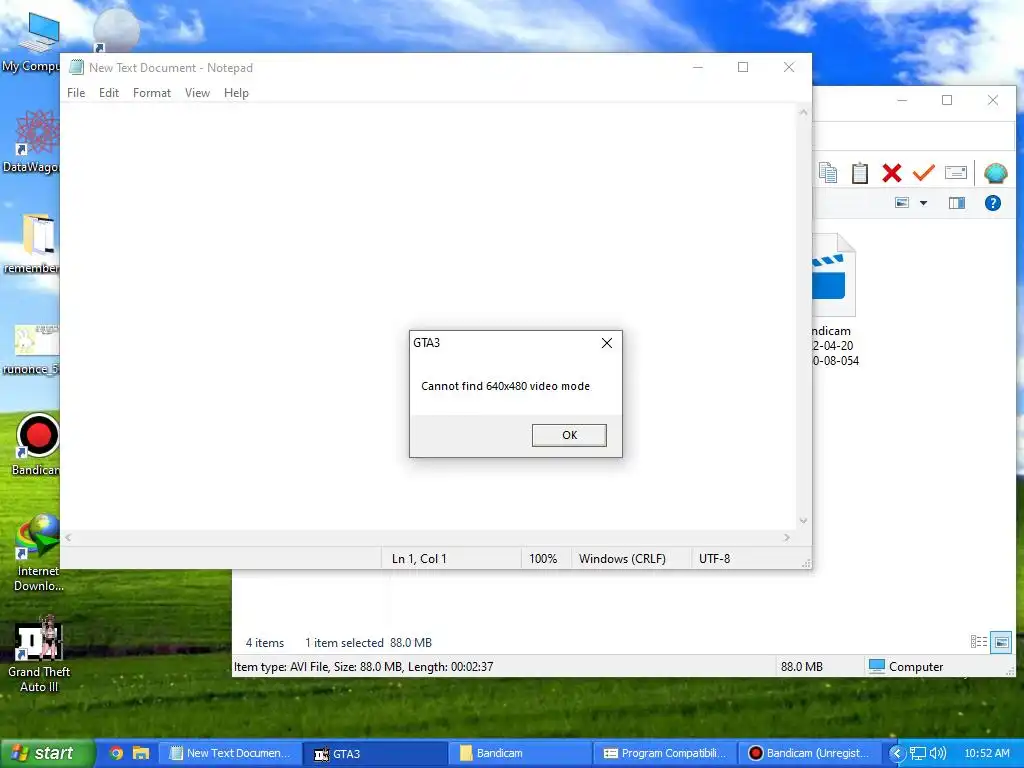Click Notepad horizontal scrollbar right arrow
This screenshot has width=1024, height=768.
(787, 537)
